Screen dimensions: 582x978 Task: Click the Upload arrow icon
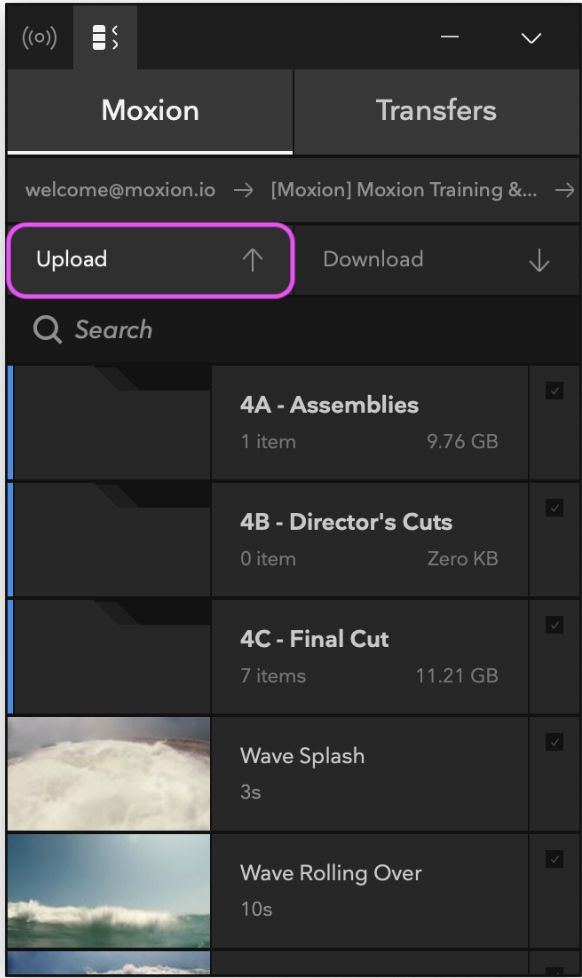[x=253, y=259]
